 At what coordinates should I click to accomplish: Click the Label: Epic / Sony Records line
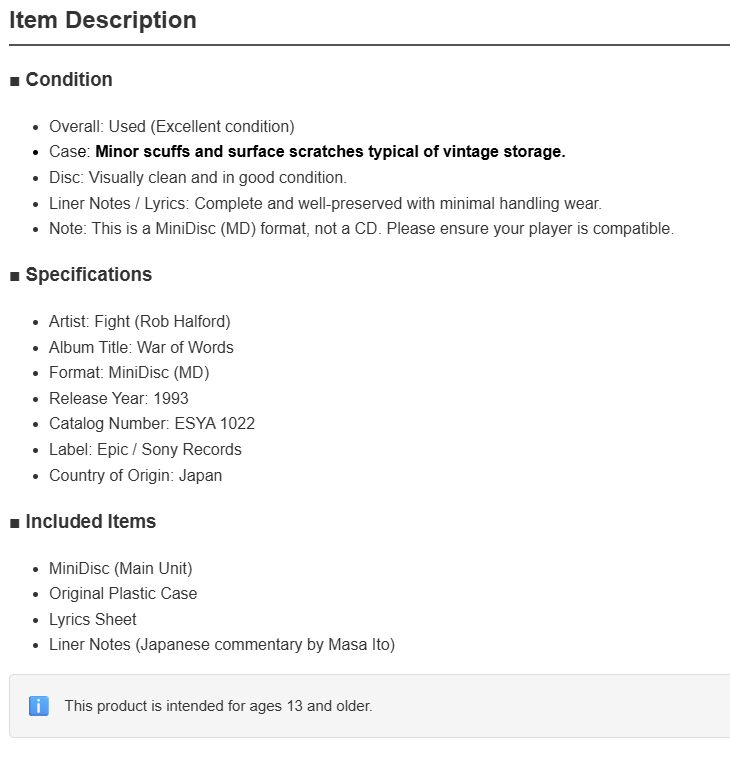pyautogui.click(x=145, y=450)
